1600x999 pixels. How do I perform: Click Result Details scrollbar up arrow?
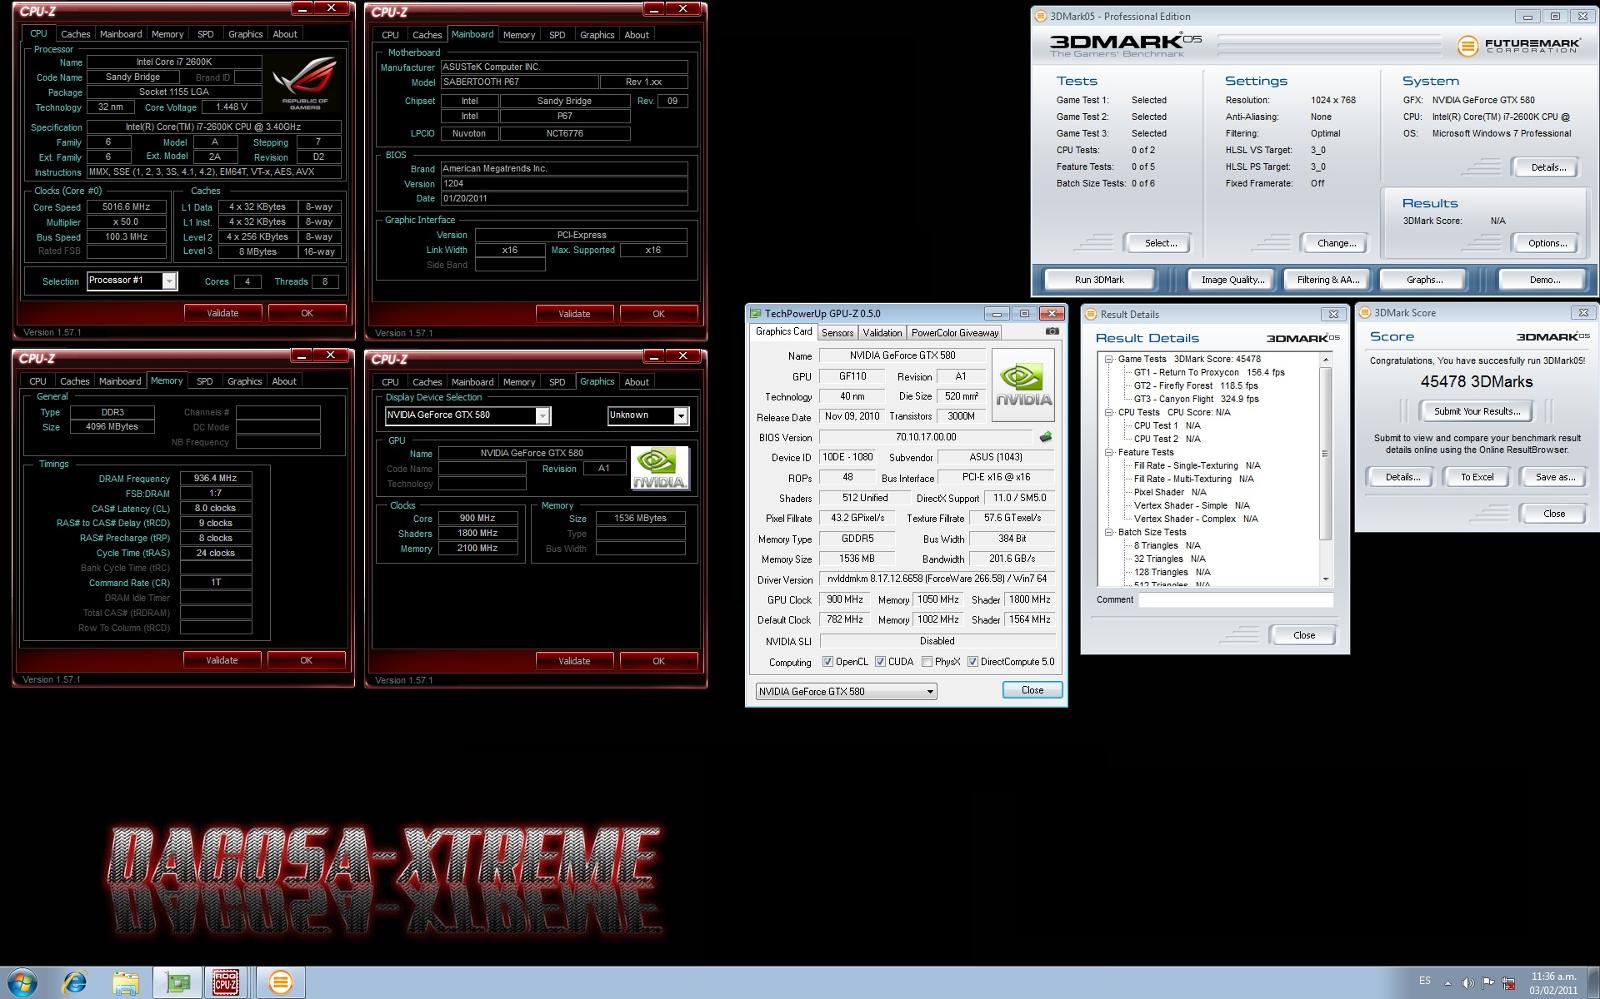[1326, 359]
